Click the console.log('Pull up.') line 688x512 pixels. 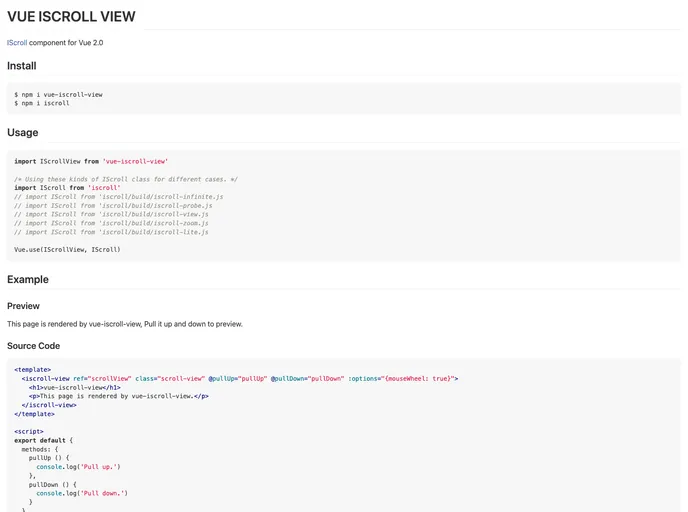pyautogui.click(x=78, y=467)
